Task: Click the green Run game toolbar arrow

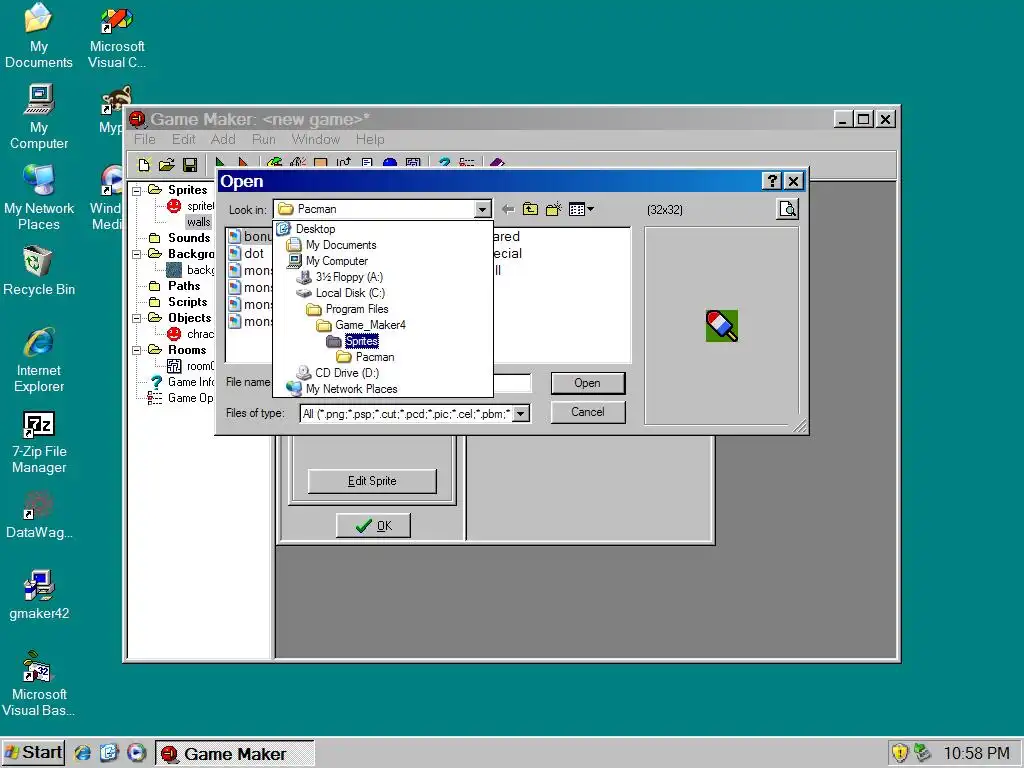Action: pyautogui.click(x=220, y=163)
